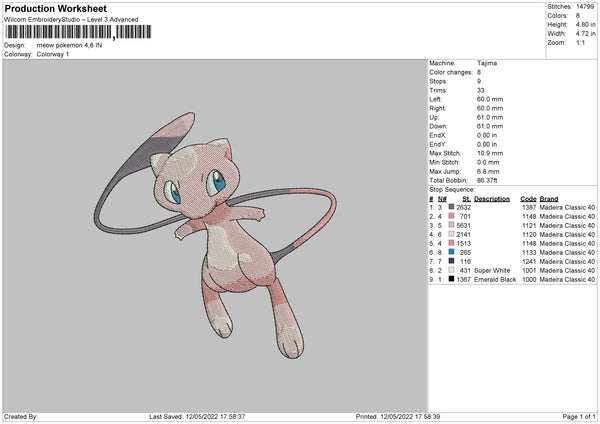Image resolution: width=600 pixels, height=424 pixels.
Task: Click the 'Stops:' label
Action: [x=438, y=81]
